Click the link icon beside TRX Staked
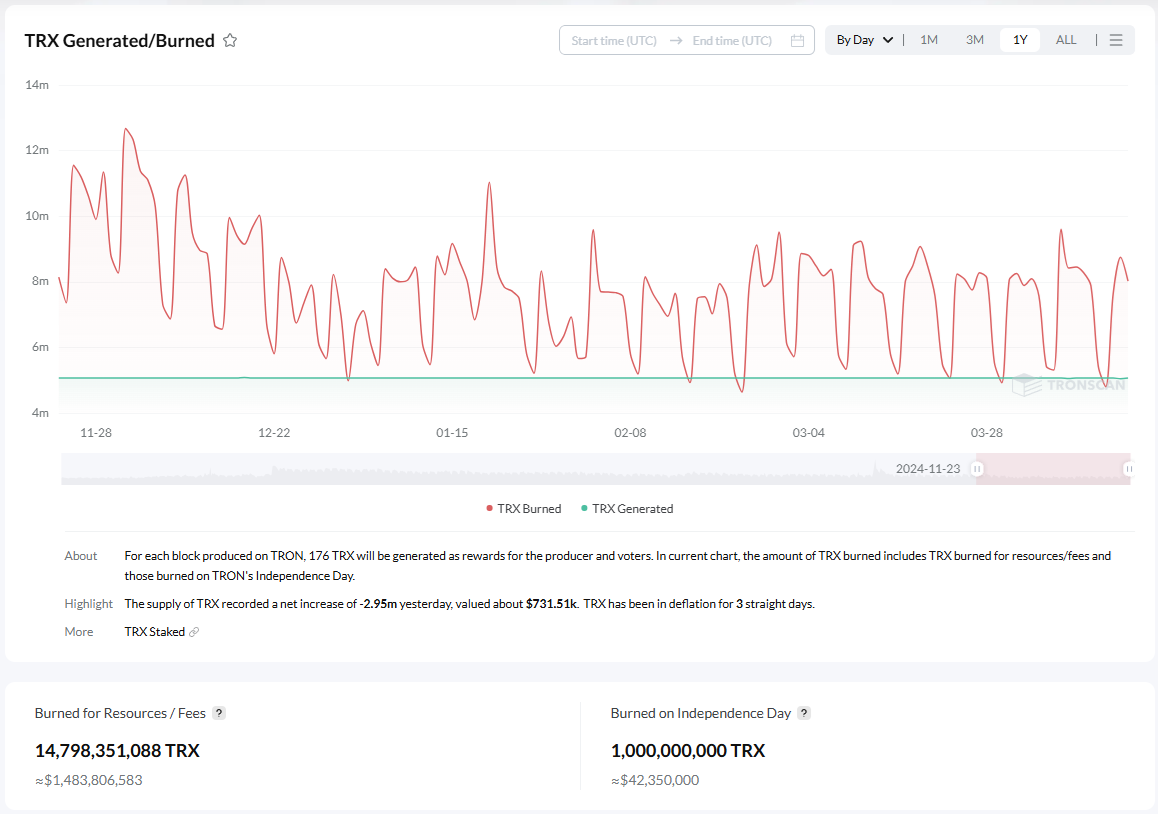1158x814 pixels. pyautogui.click(x=194, y=632)
